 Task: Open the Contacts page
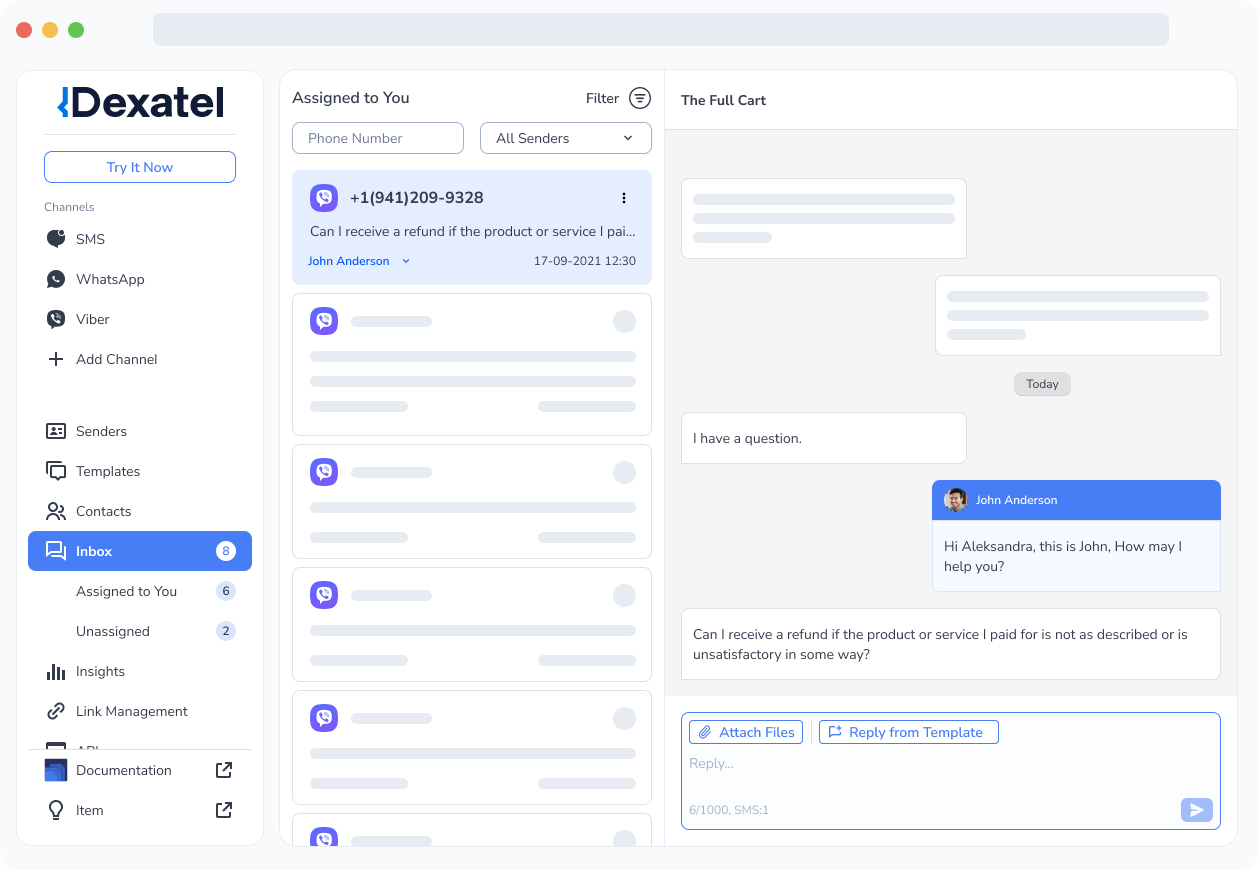(x=102, y=511)
